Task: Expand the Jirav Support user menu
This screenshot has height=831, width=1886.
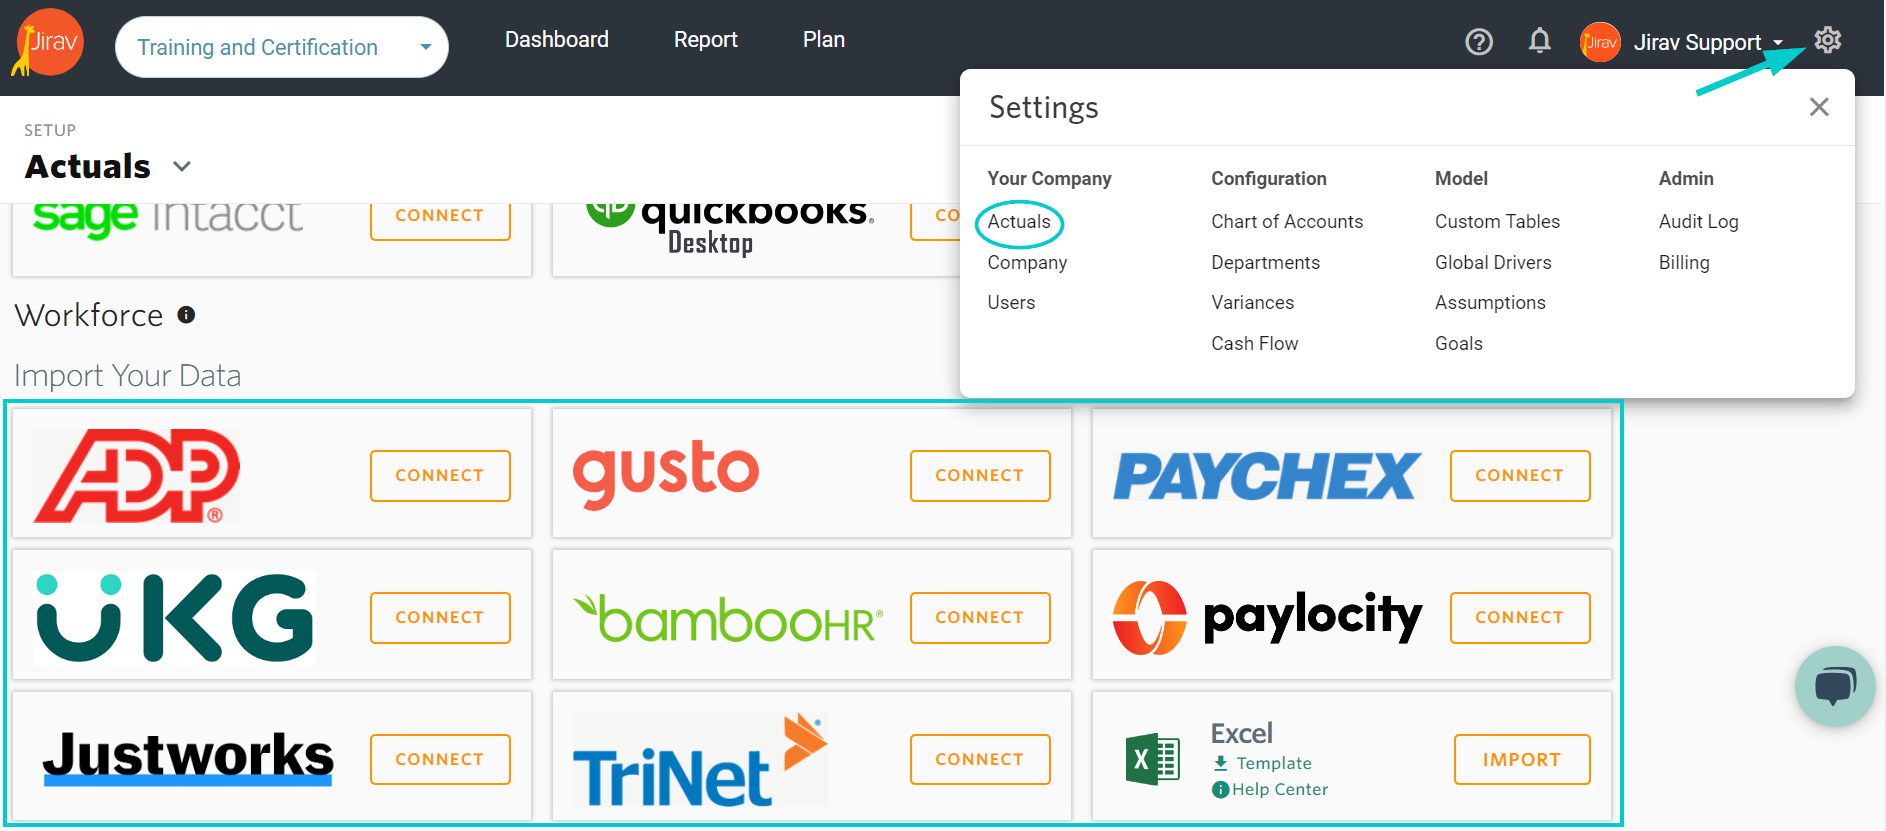Action: pos(1708,42)
